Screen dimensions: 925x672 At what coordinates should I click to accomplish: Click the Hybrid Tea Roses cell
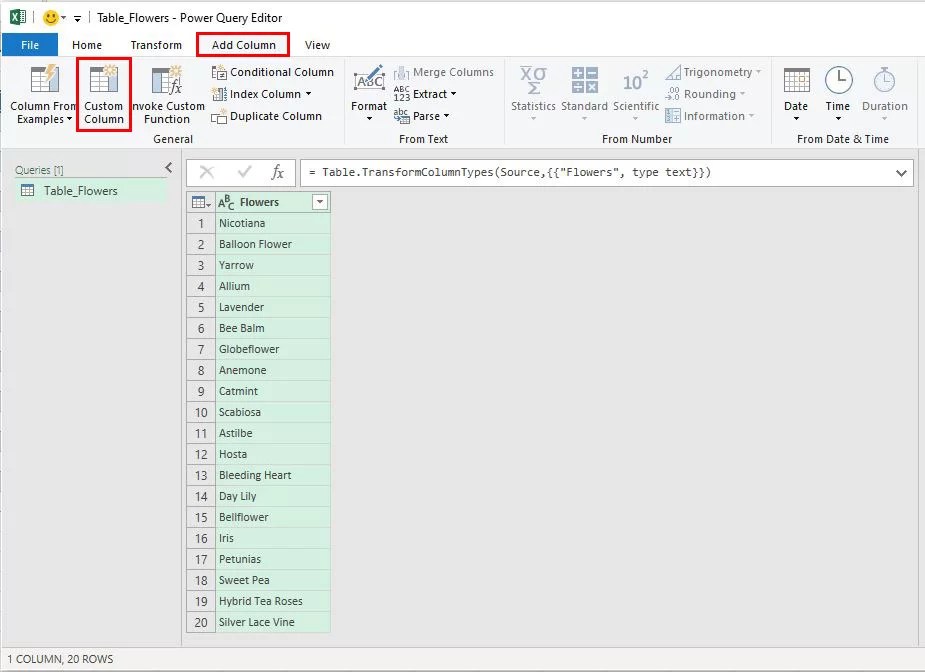pos(273,601)
